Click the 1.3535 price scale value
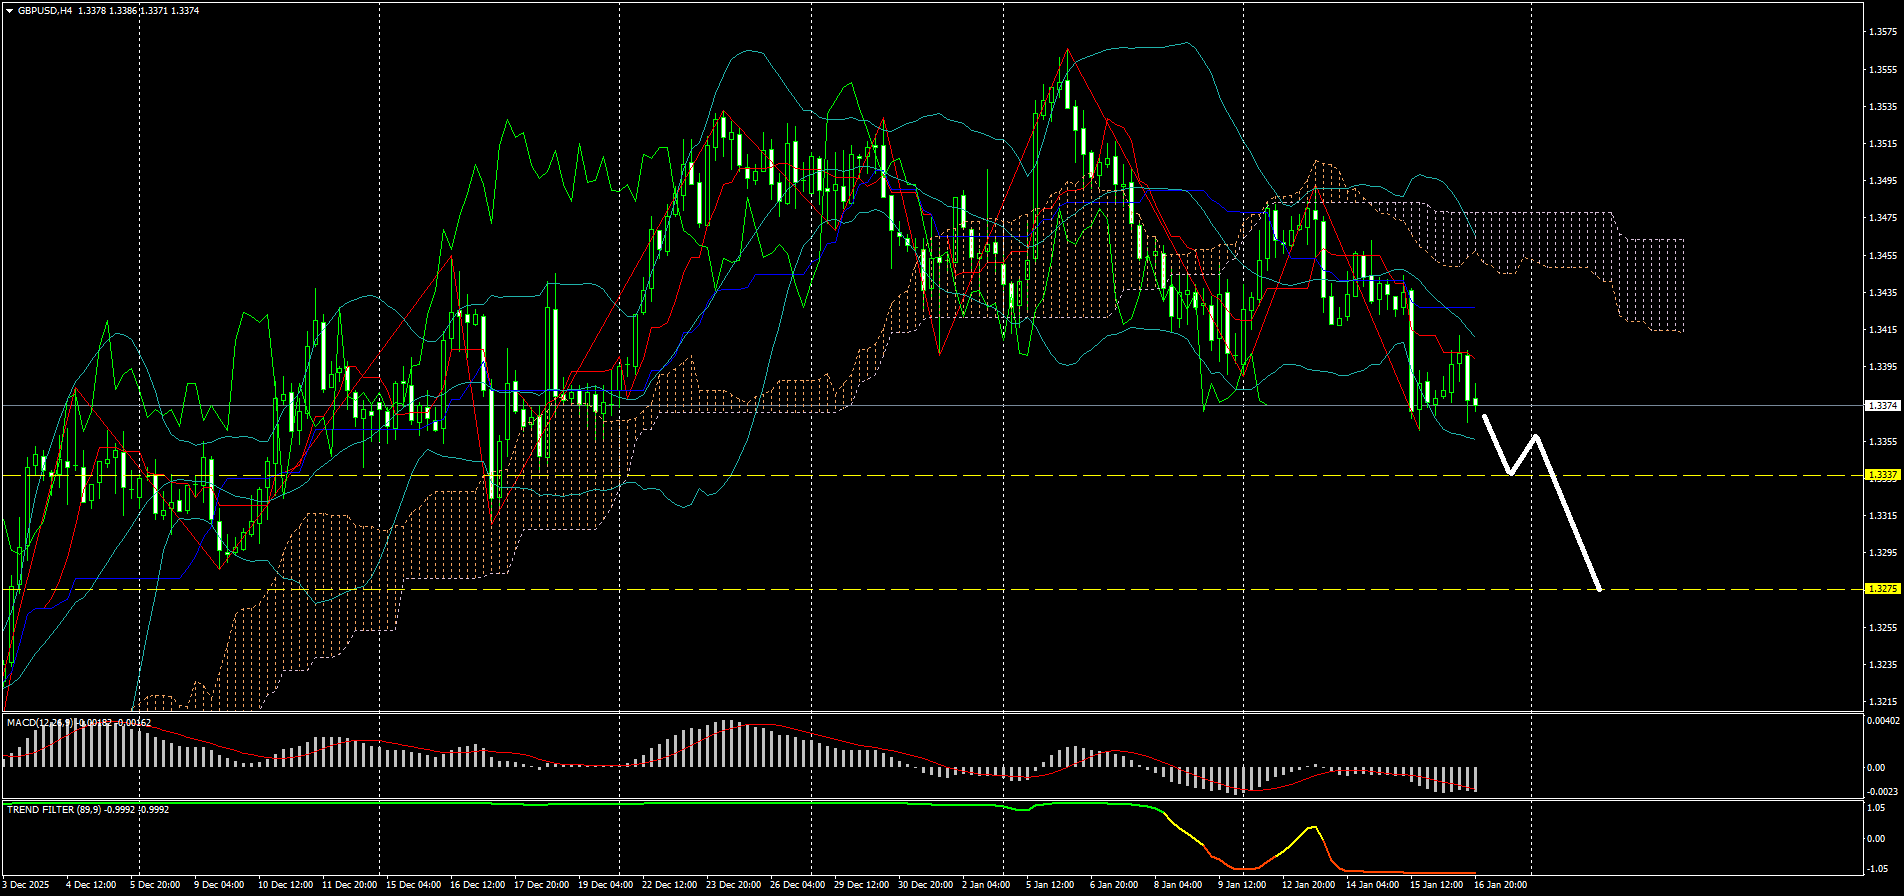The image size is (1904, 896). [x=1883, y=106]
